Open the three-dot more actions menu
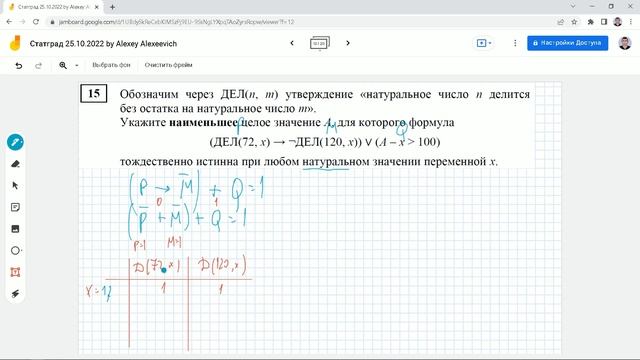Screen dimensions: 640x360 [x=515, y=43]
